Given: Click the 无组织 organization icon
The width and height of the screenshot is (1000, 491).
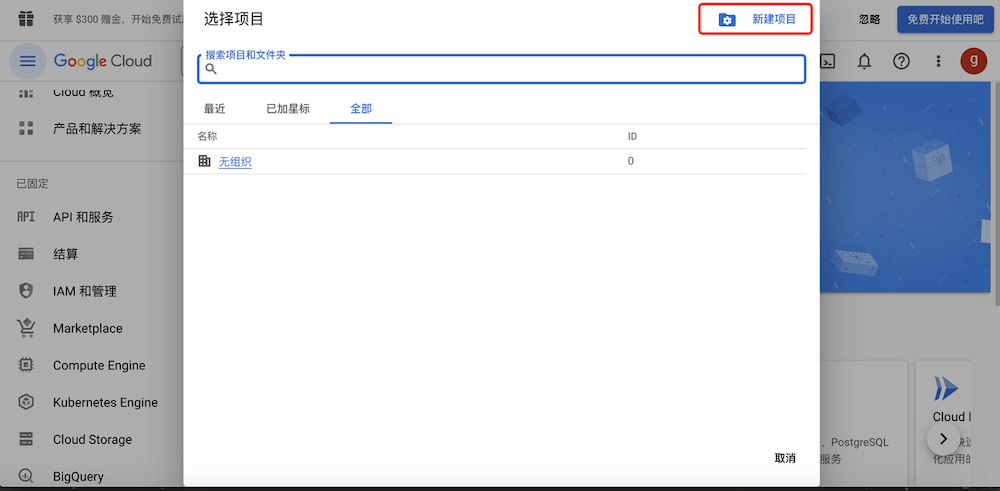Looking at the screenshot, I should (x=205, y=161).
